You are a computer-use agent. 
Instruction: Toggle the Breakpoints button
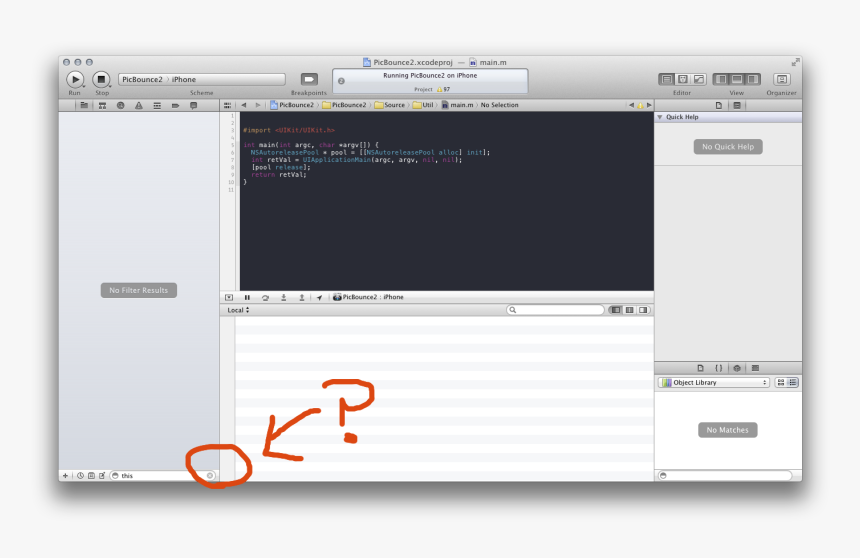309,80
